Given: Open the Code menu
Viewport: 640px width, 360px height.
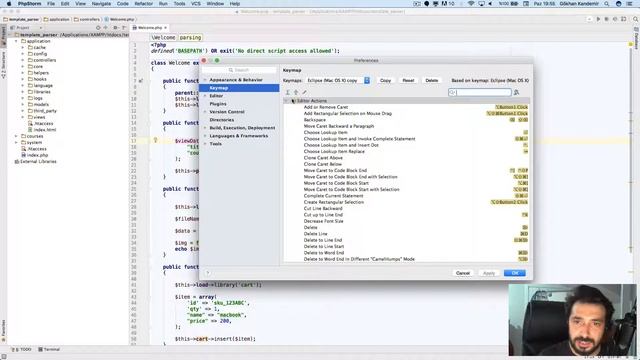Looking at the screenshot, I should (x=122, y=4).
